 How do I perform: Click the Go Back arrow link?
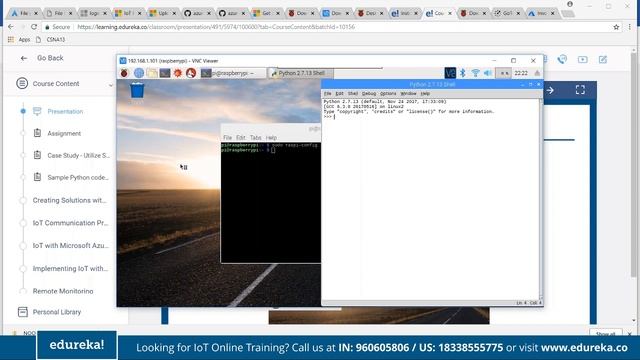tap(42, 58)
